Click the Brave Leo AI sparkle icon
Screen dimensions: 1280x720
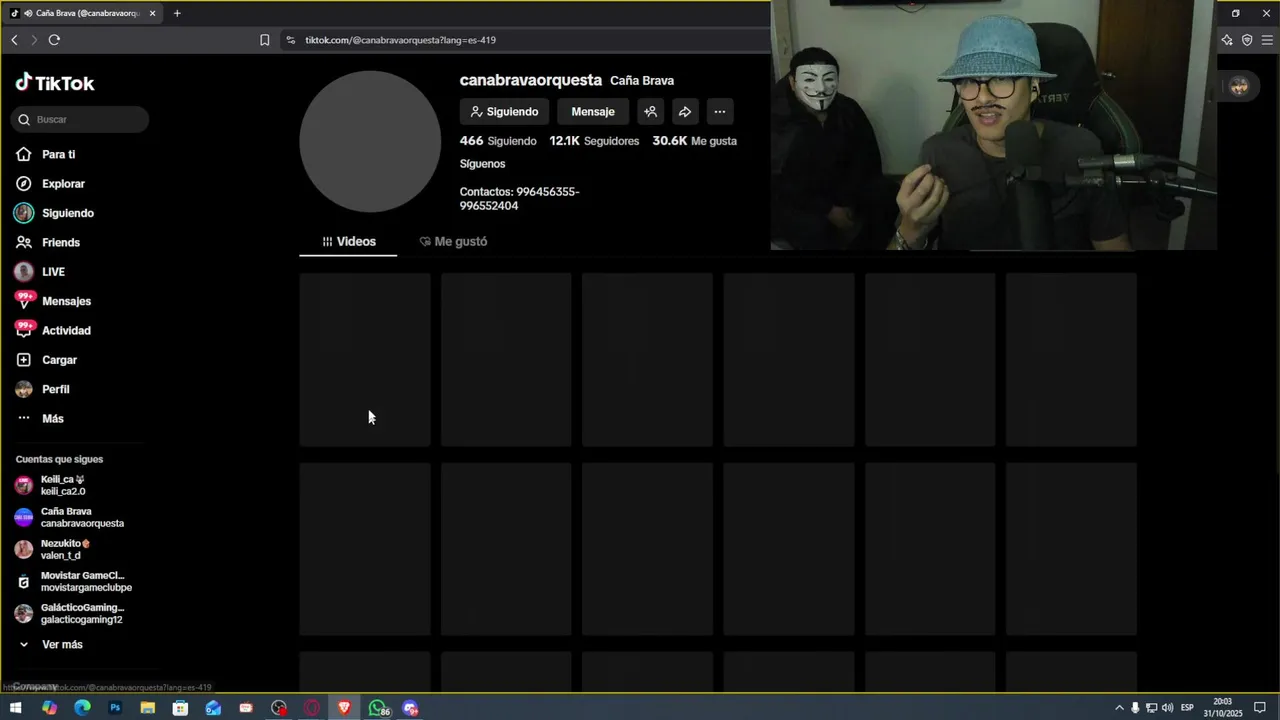click(x=1227, y=40)
